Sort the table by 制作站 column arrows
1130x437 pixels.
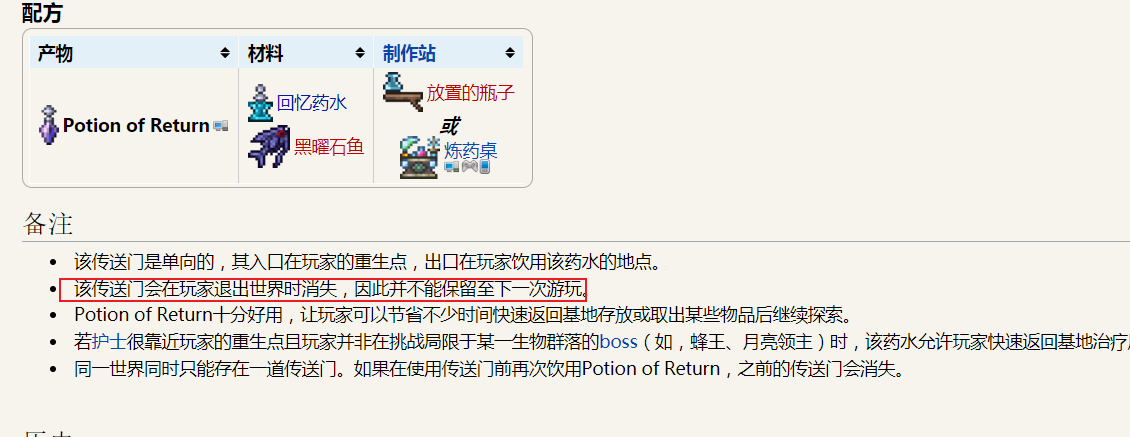pyautogui.click(x=510, y=53)
